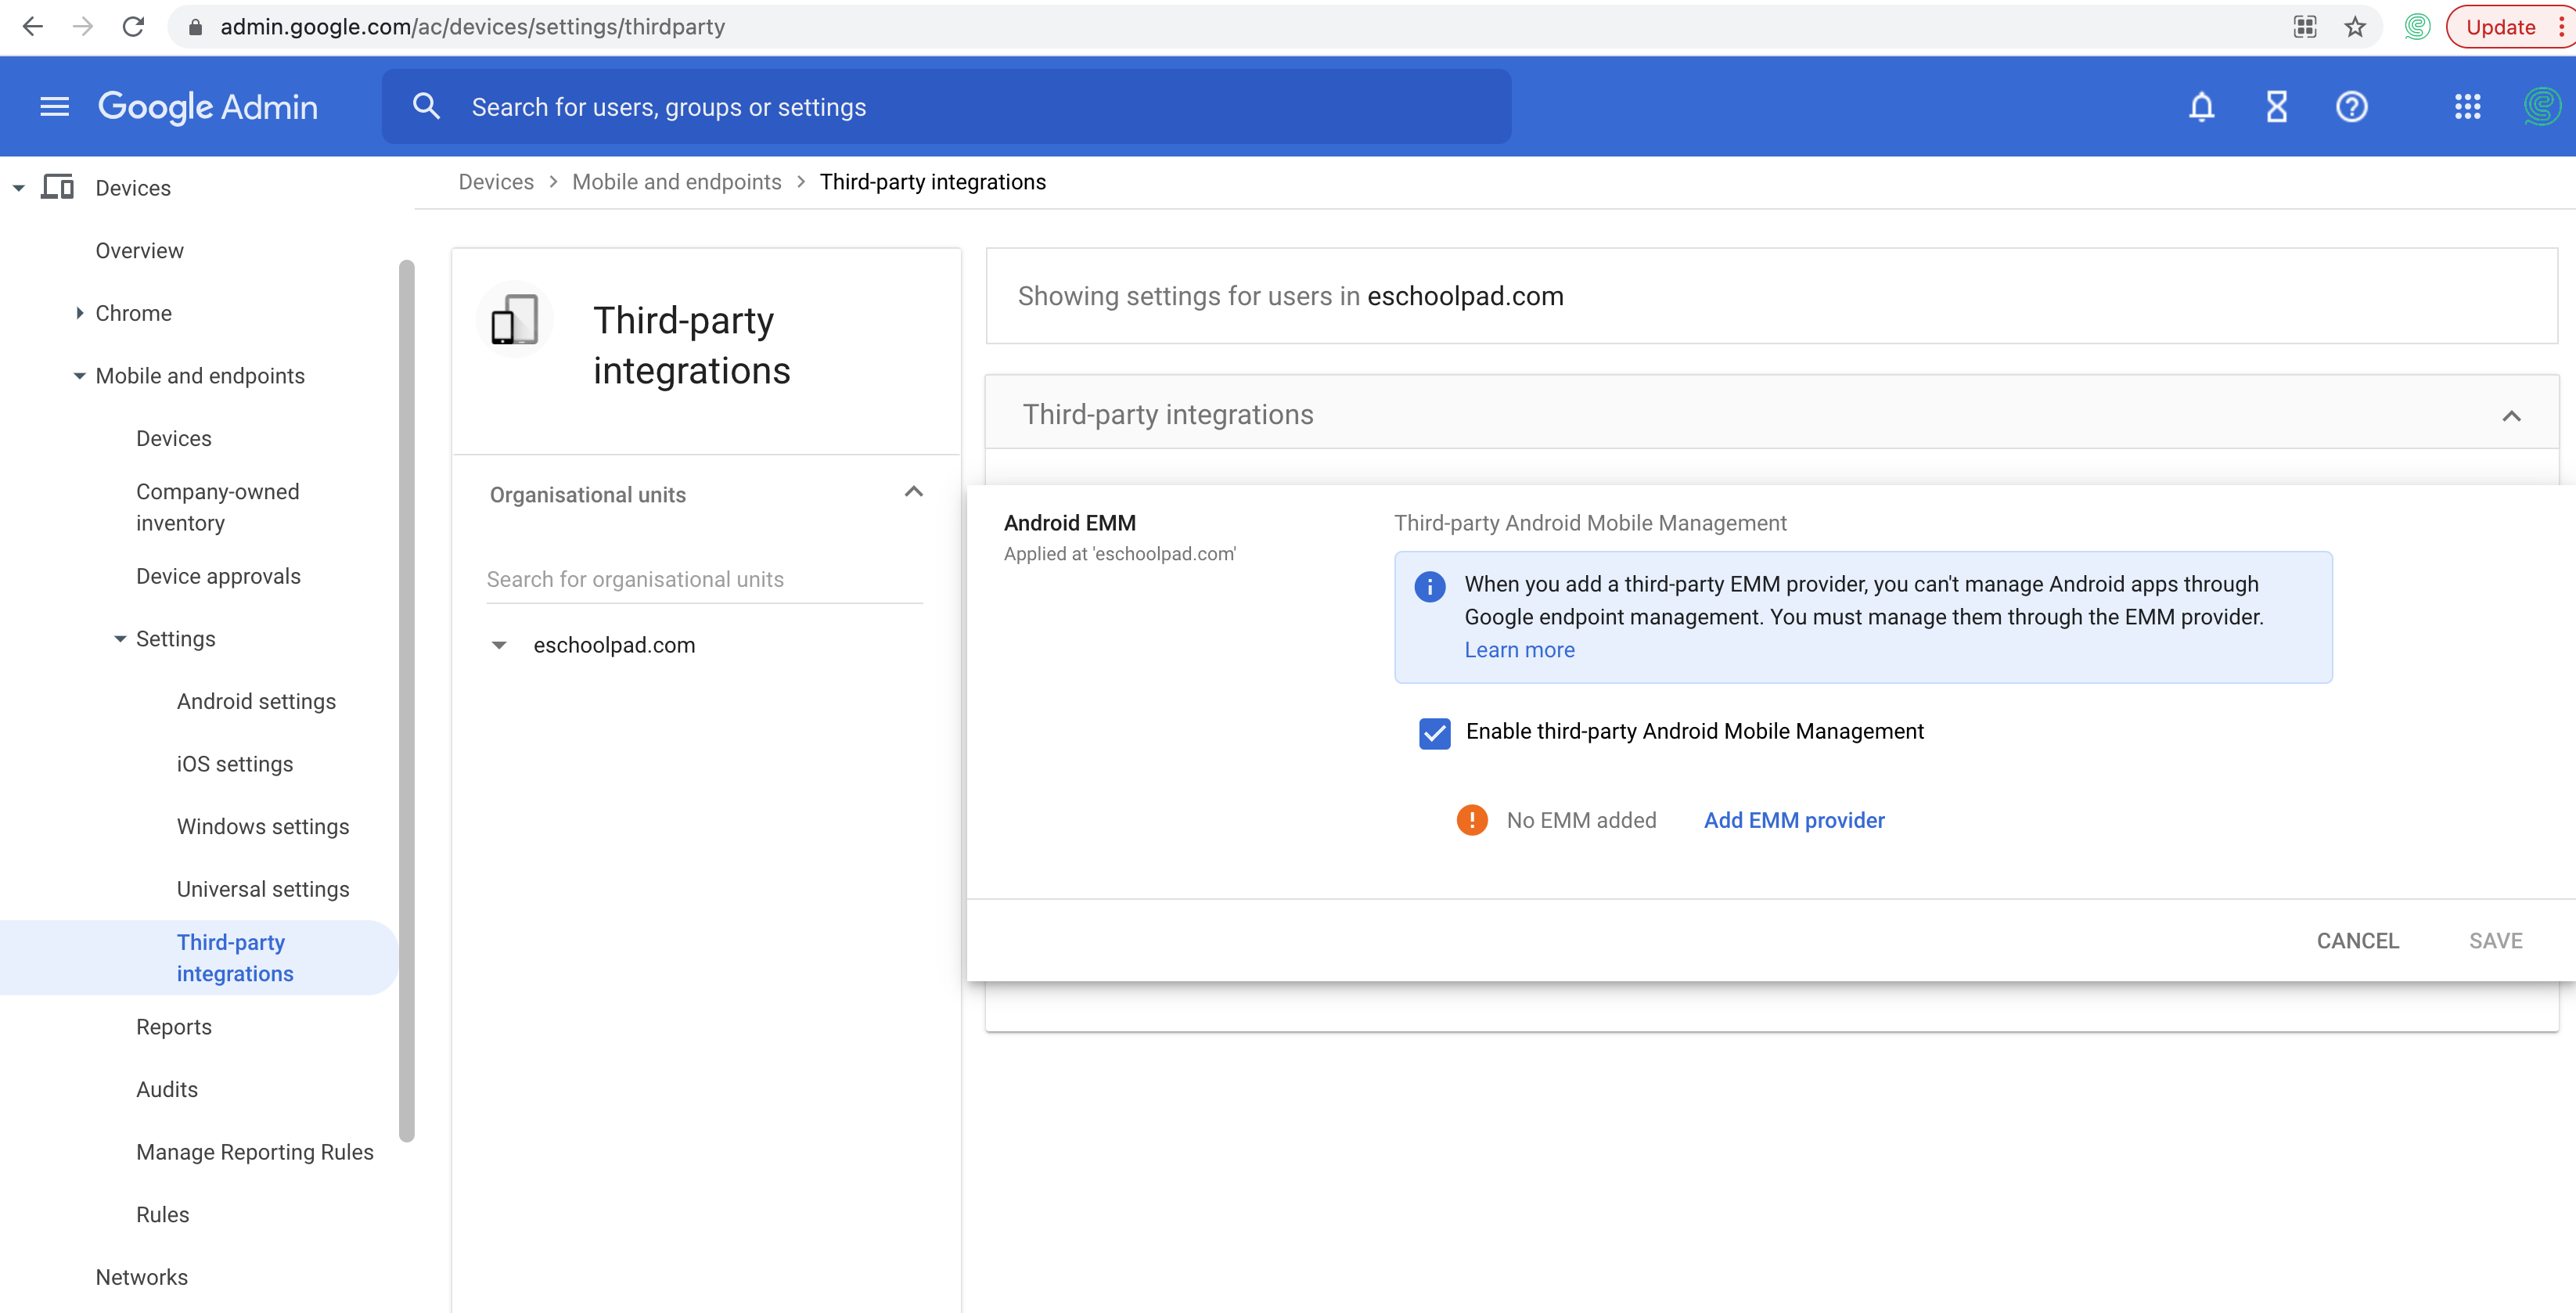Click the Add EMM provider link

1793,820
